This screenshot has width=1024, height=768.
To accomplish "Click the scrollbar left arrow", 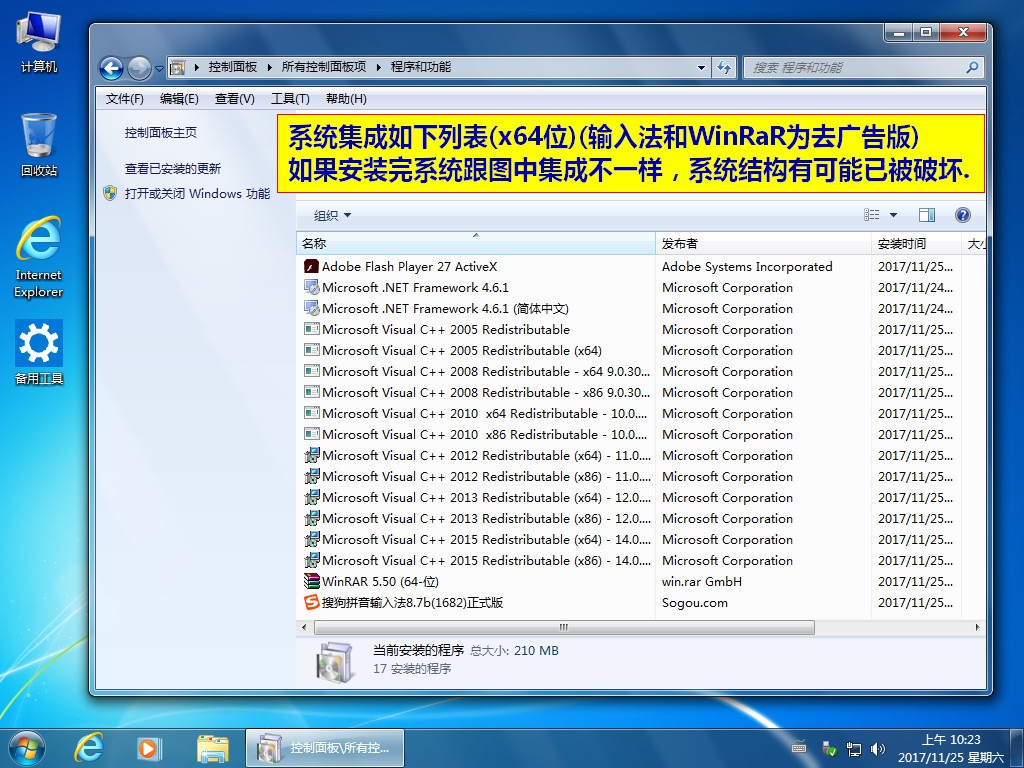I will (304, 627).
